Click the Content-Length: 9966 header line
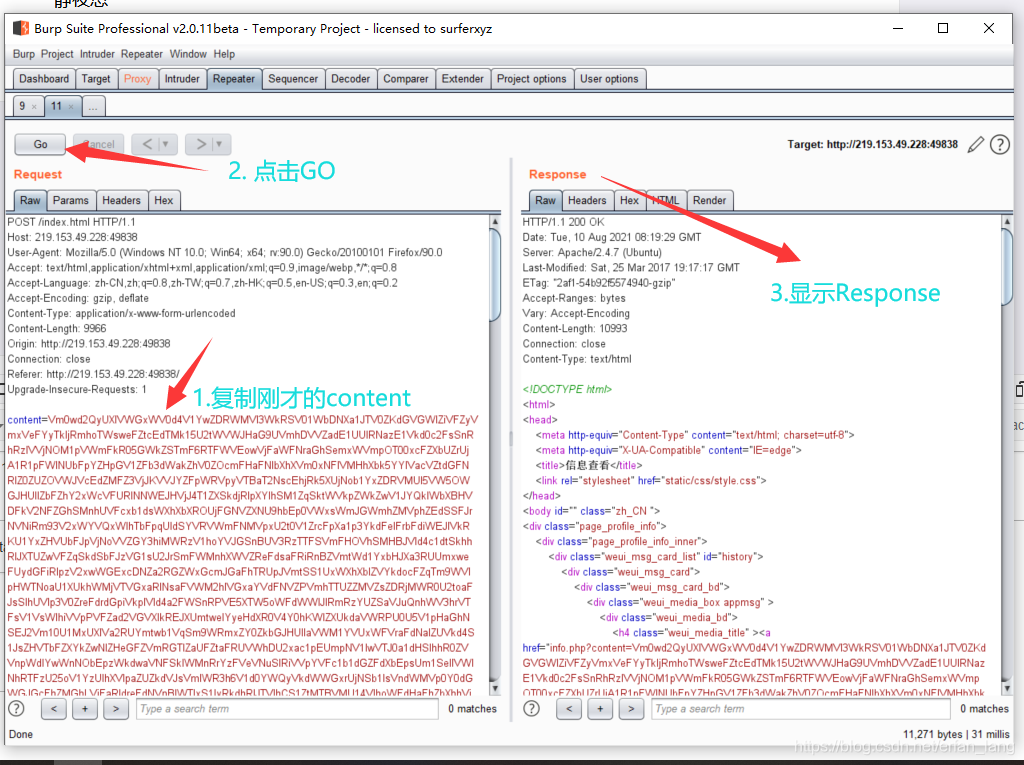Screen dimensions: 1024x765 click(x=56, y=329)
